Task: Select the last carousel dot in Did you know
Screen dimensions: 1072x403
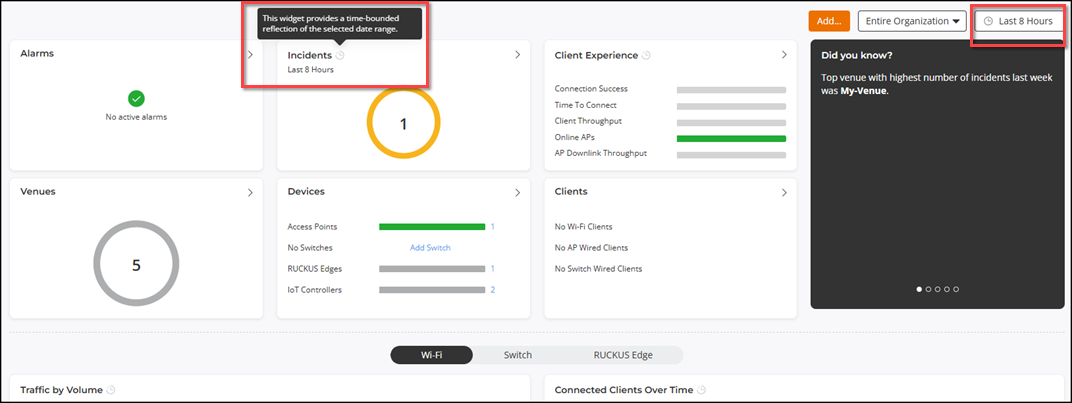Action: (956, 289)
